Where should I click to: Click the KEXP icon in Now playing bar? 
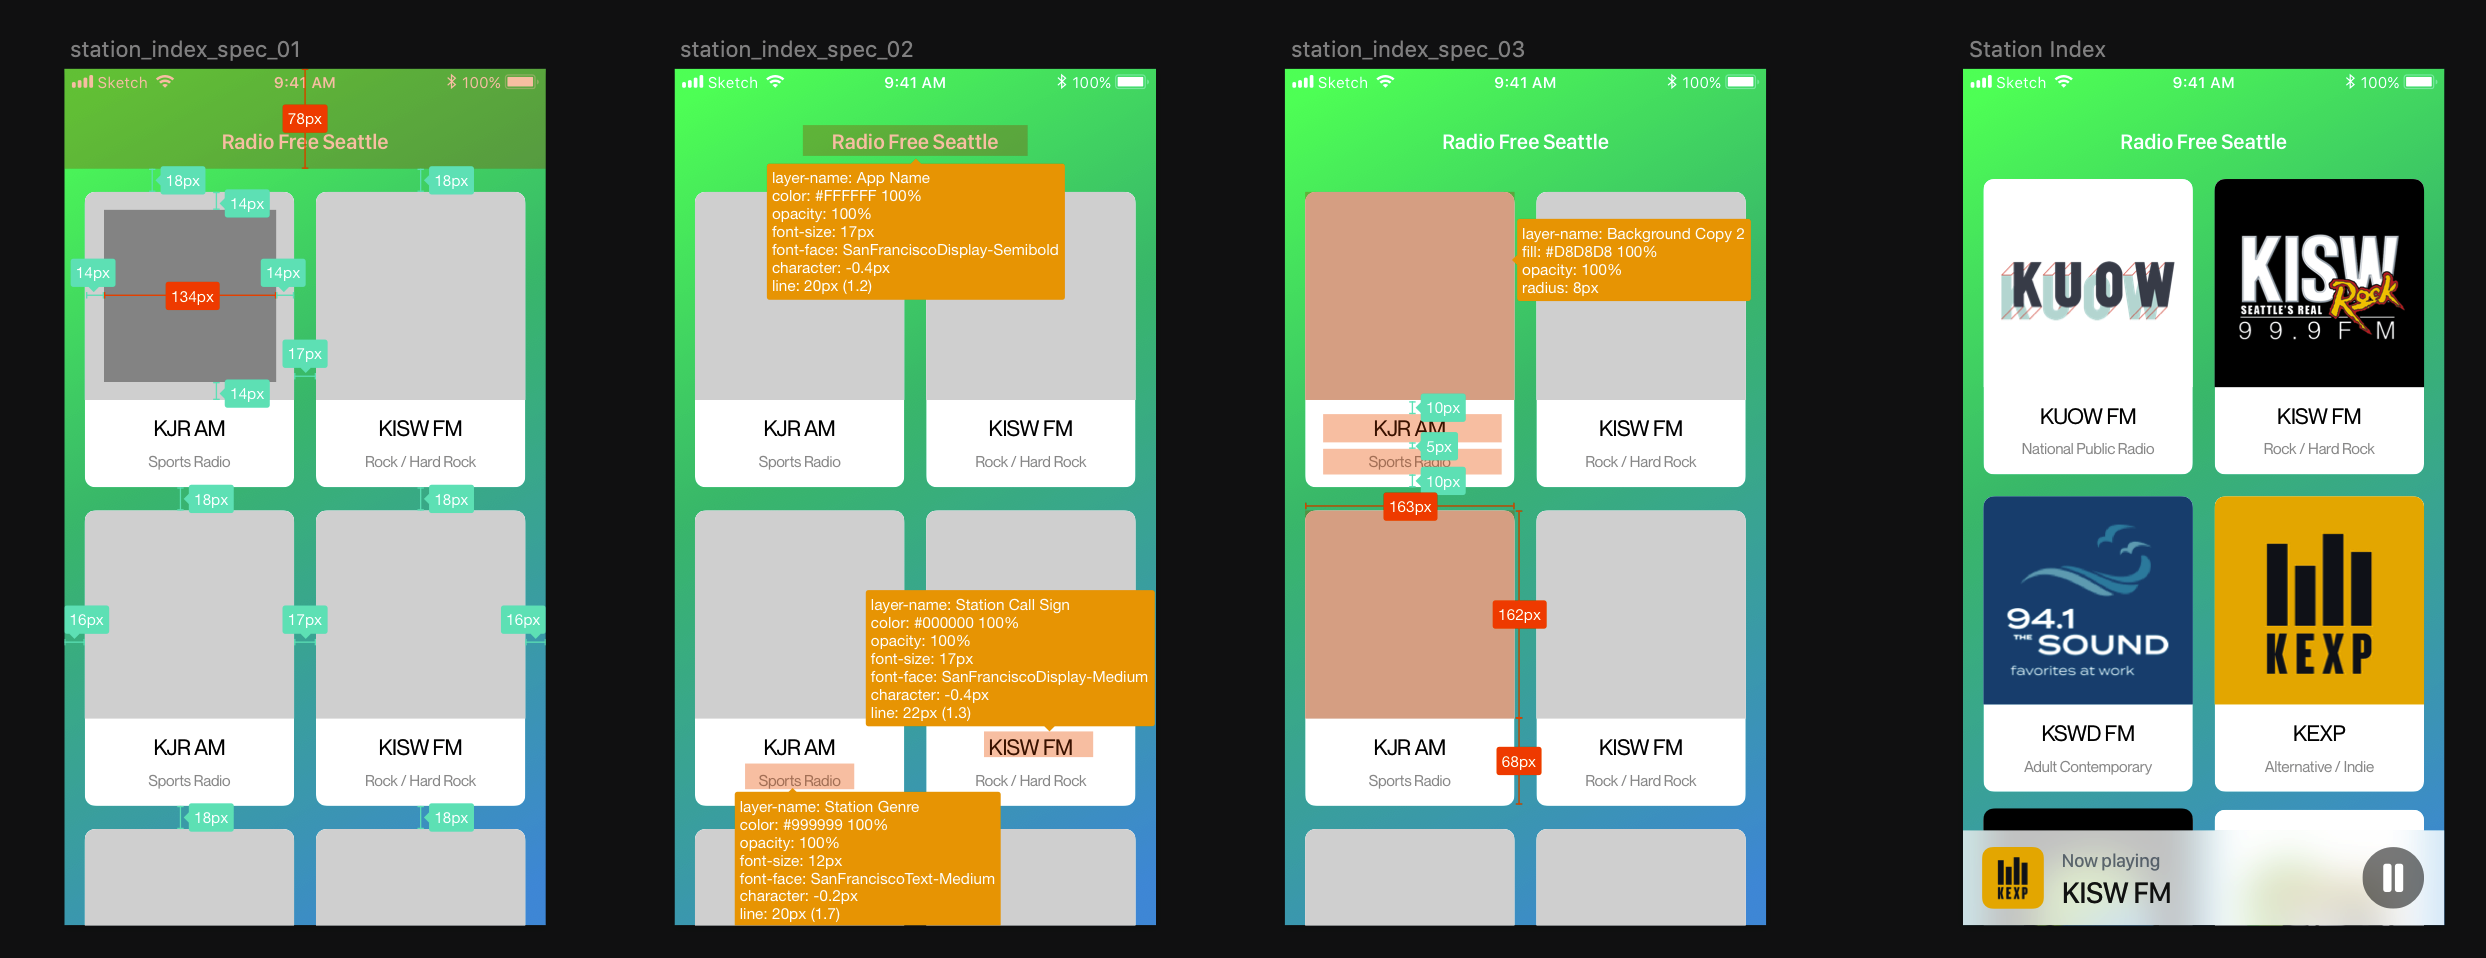click(2013, 878)
